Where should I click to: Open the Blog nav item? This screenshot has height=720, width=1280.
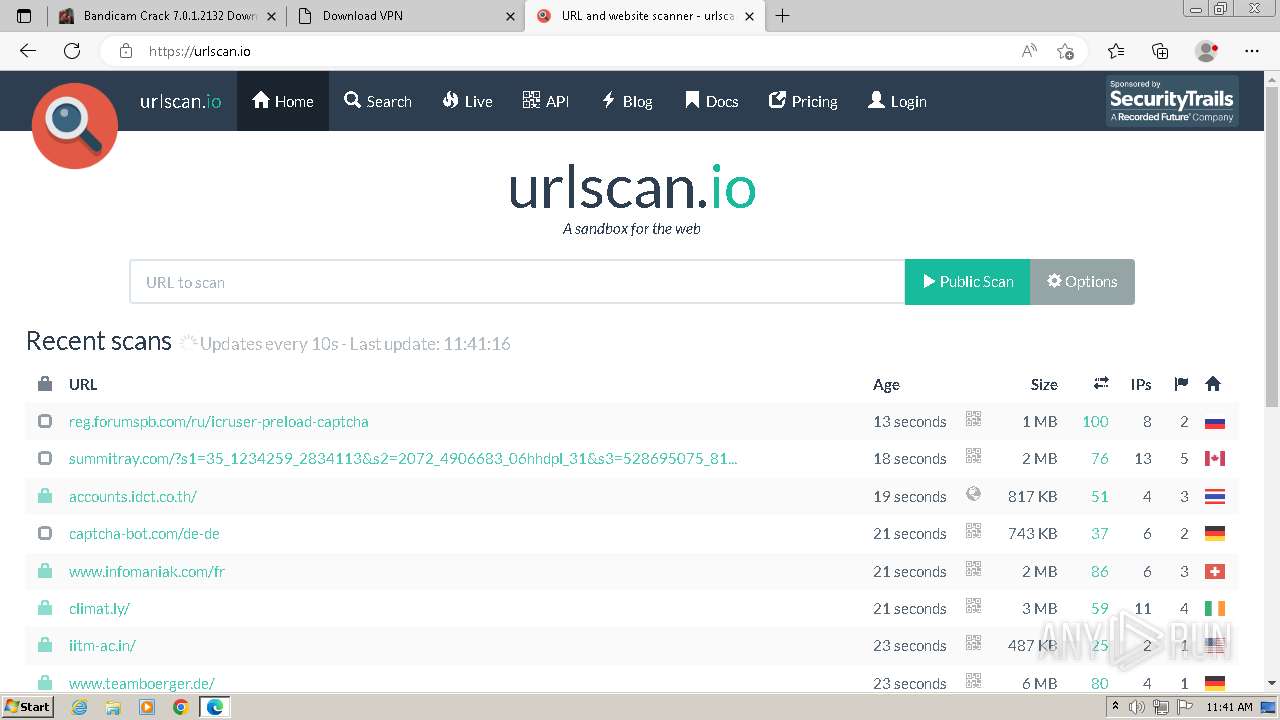pos(626,101)
